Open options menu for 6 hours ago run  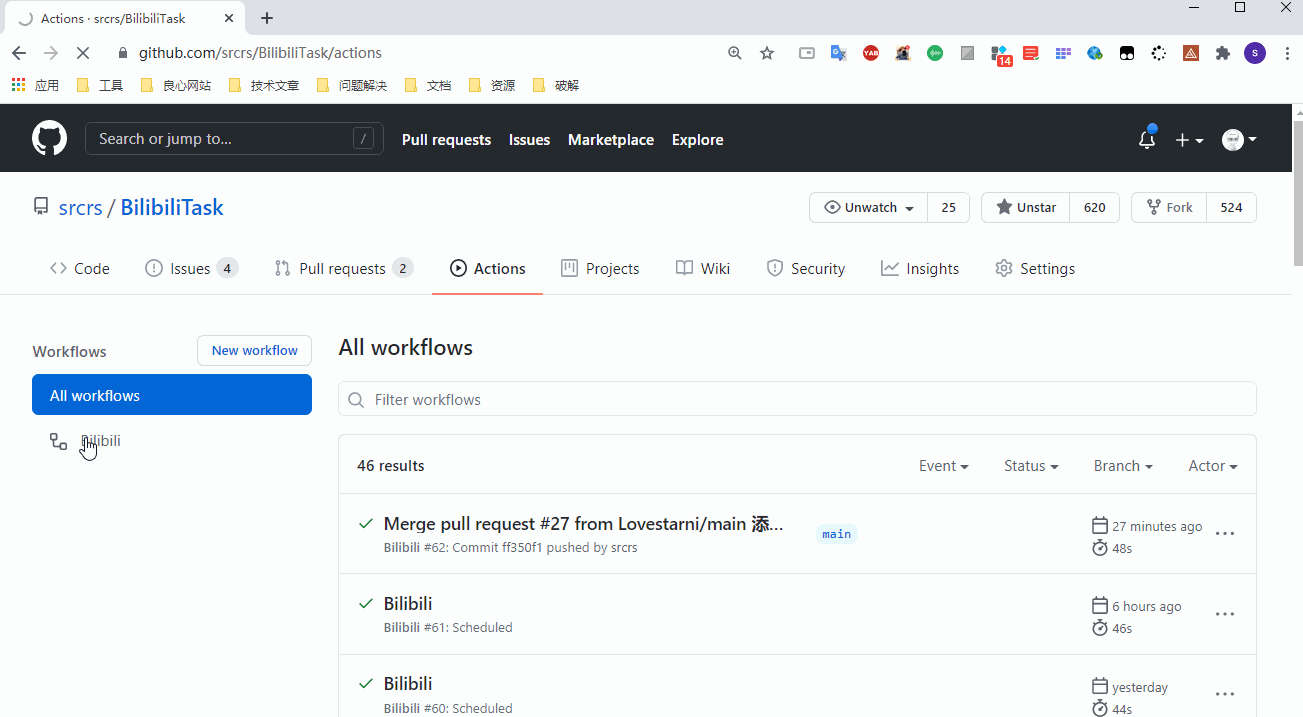[1225, 614]
